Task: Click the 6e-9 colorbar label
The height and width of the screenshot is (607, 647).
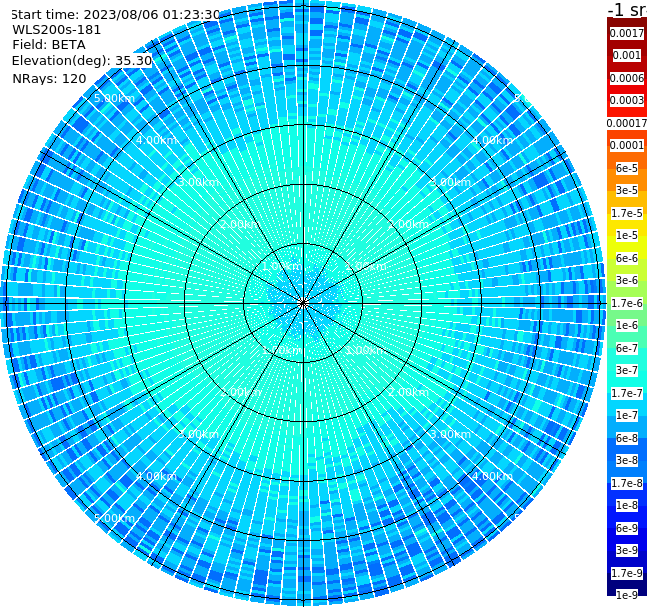Action: coord(627,528)
